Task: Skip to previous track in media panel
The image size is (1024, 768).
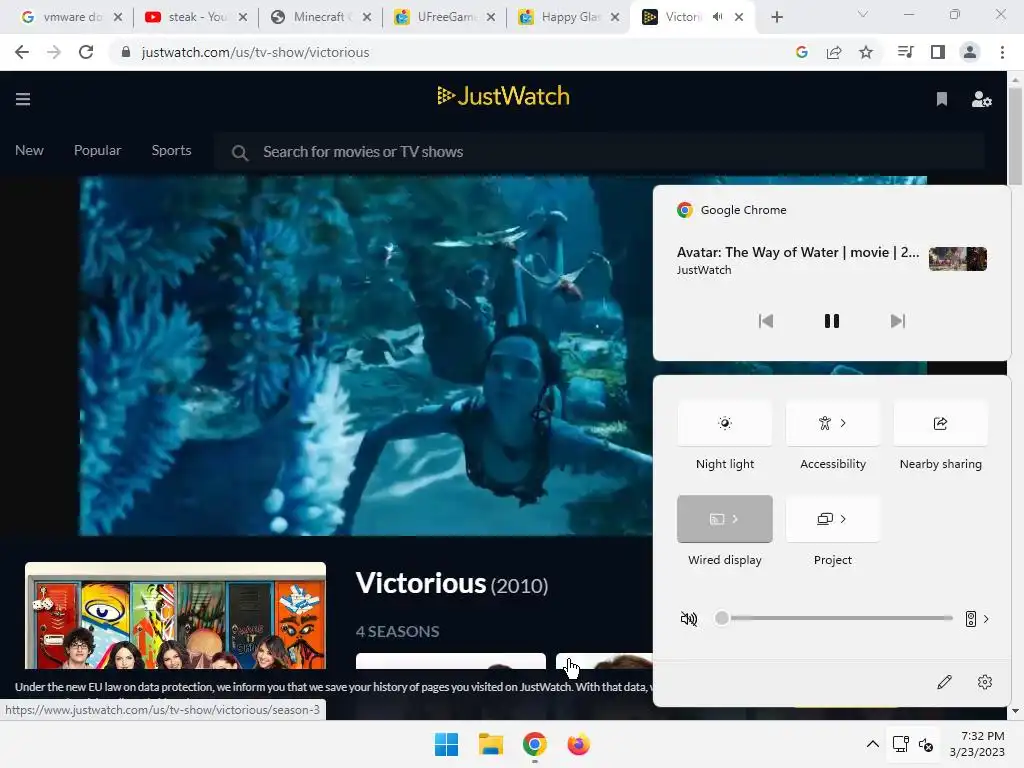Action: [x=765, y=321]
